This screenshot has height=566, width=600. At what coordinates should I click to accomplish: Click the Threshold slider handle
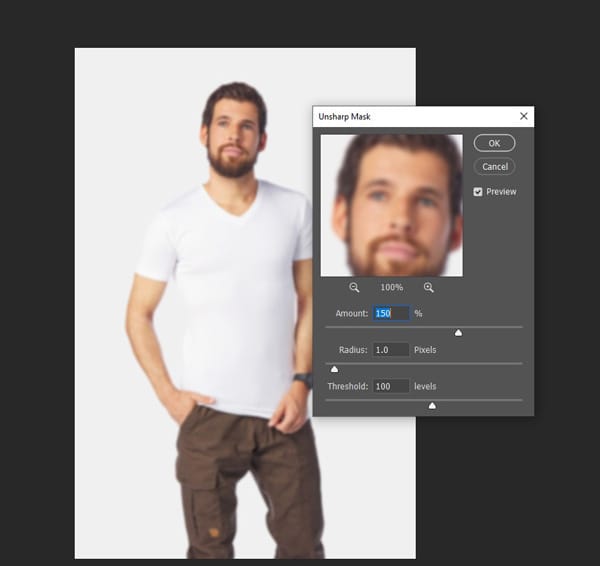(432, 405)
